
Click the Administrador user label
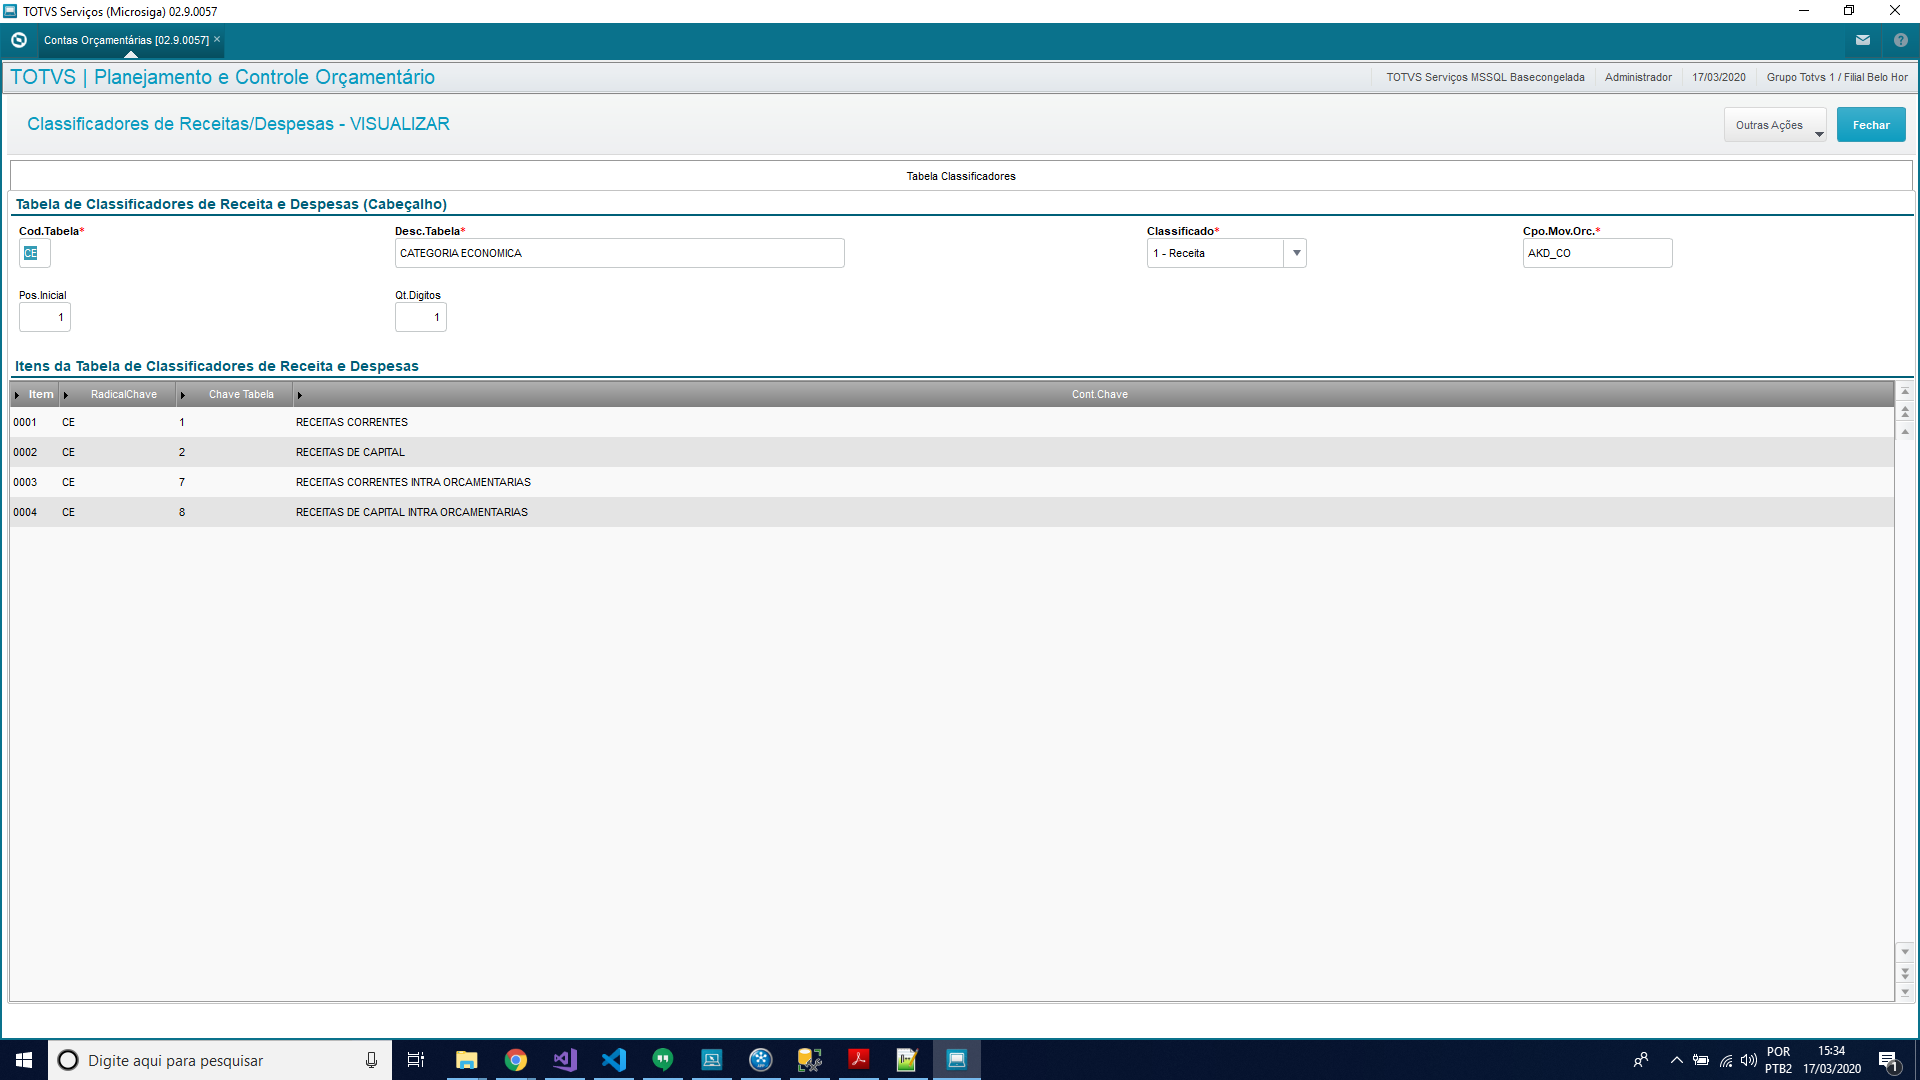pos(1638,77)
